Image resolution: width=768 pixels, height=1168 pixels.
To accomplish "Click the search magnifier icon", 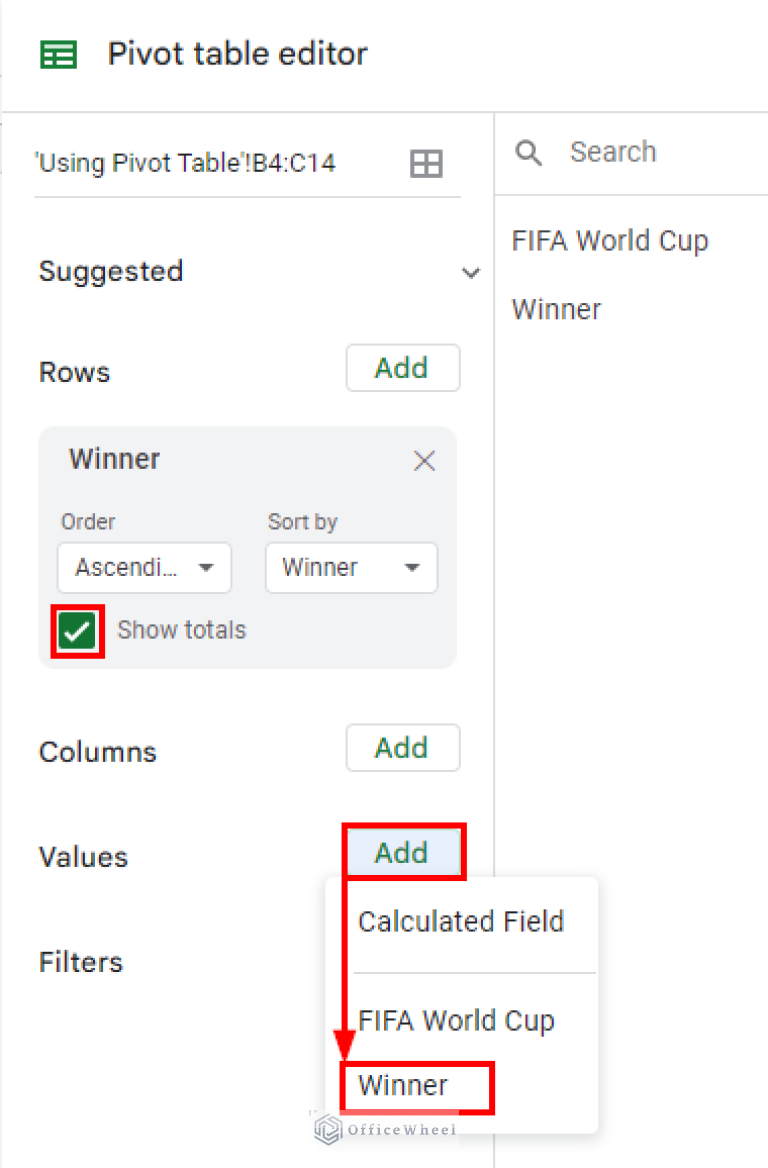I will (529, 152).
